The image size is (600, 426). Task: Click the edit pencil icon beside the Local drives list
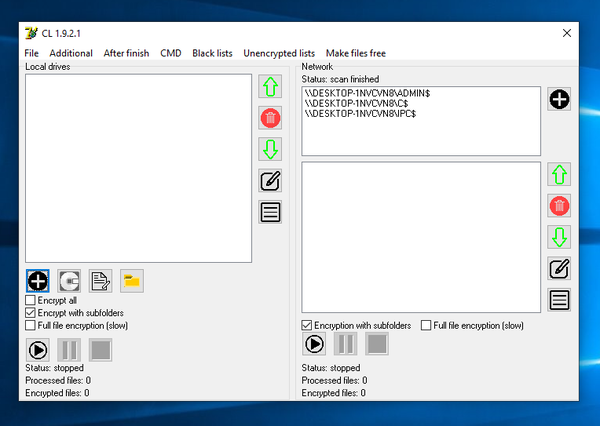click(x=270, y=181)
